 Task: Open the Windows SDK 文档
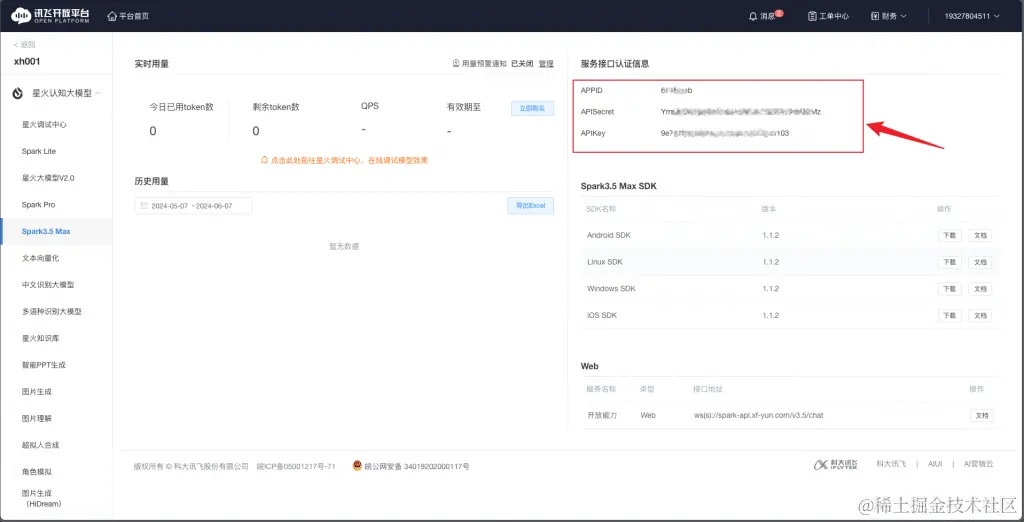pyautogui.click(x=980, y=289)
